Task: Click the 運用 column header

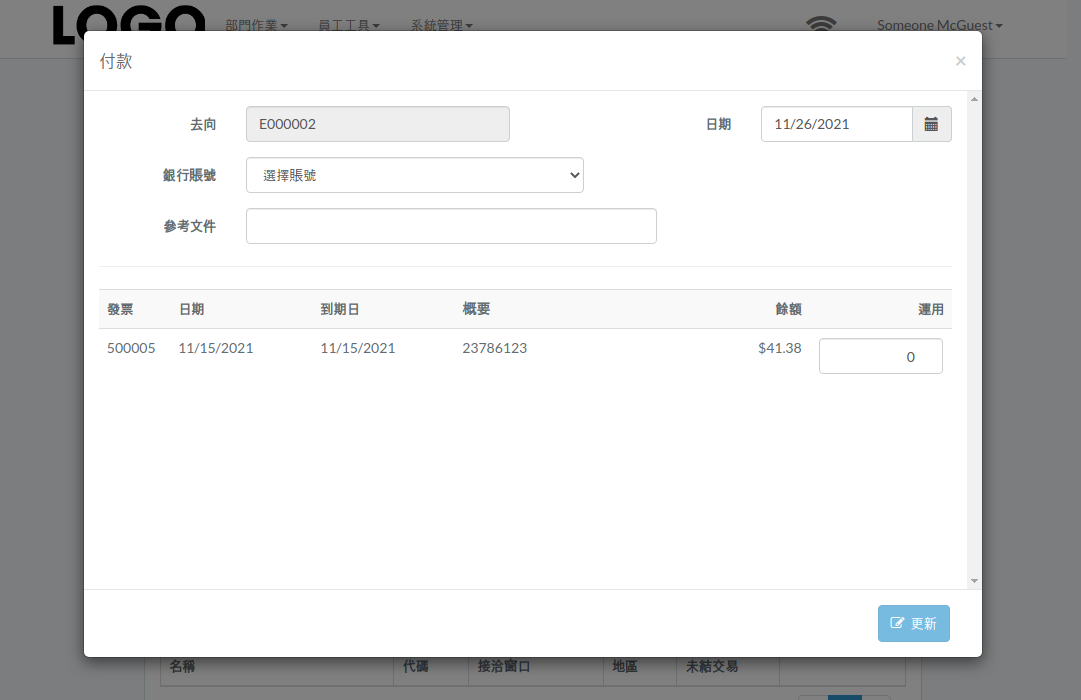Action: (930, 310)
